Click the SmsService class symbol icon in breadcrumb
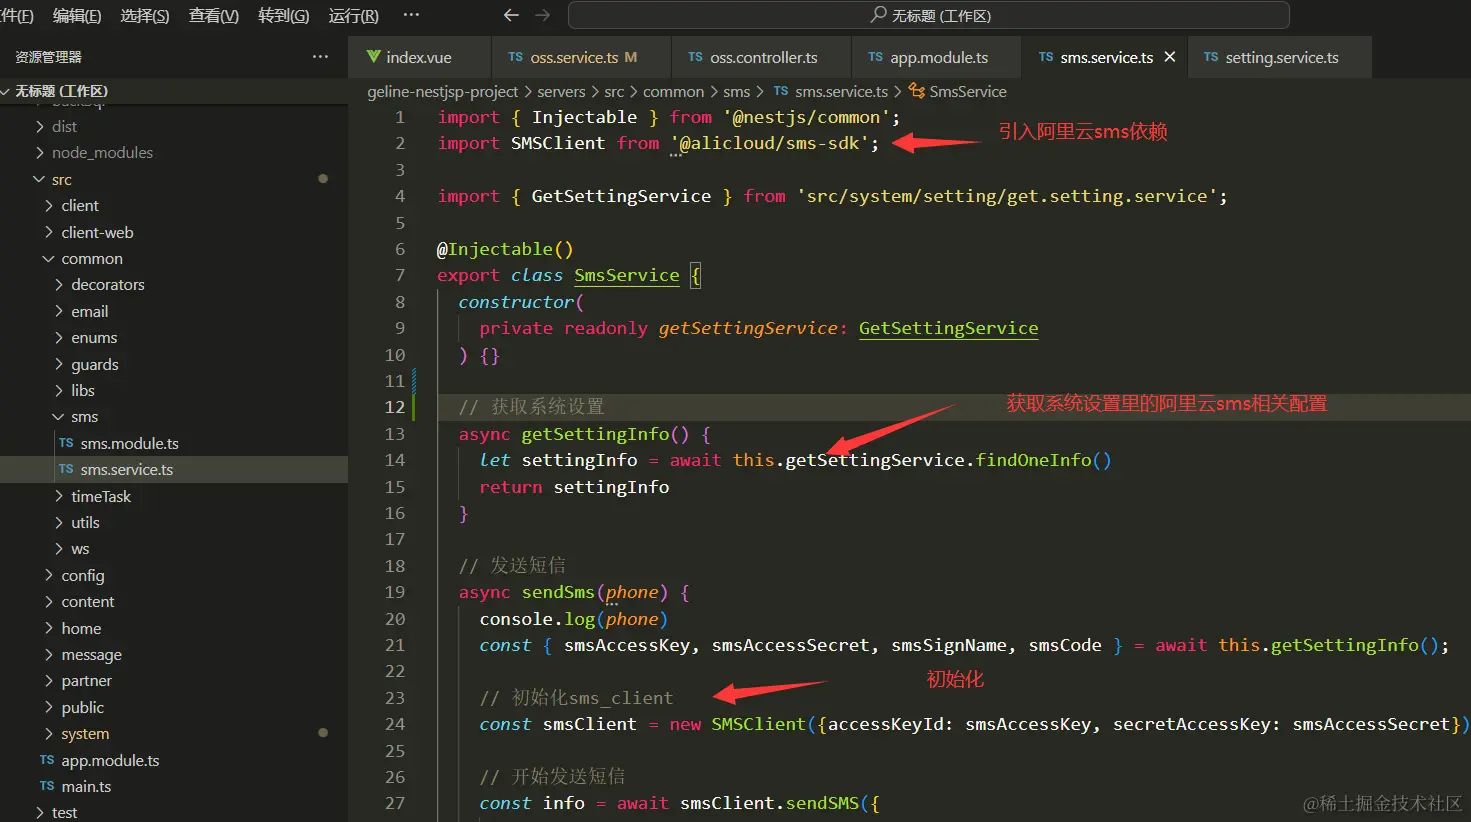 click(x=916, y=91)
